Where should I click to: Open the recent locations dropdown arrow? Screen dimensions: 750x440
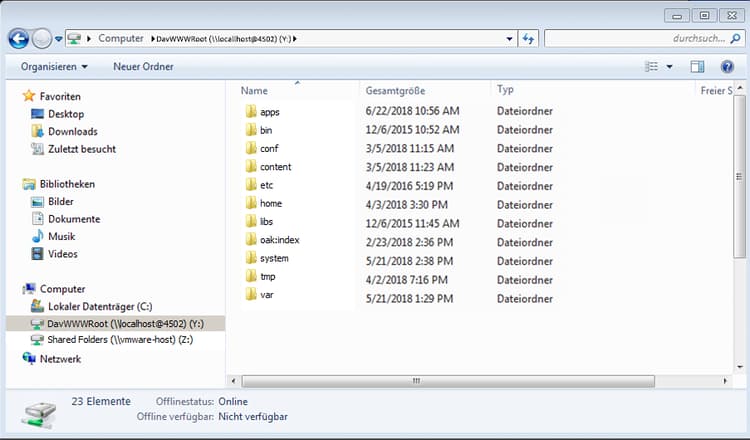58,39
